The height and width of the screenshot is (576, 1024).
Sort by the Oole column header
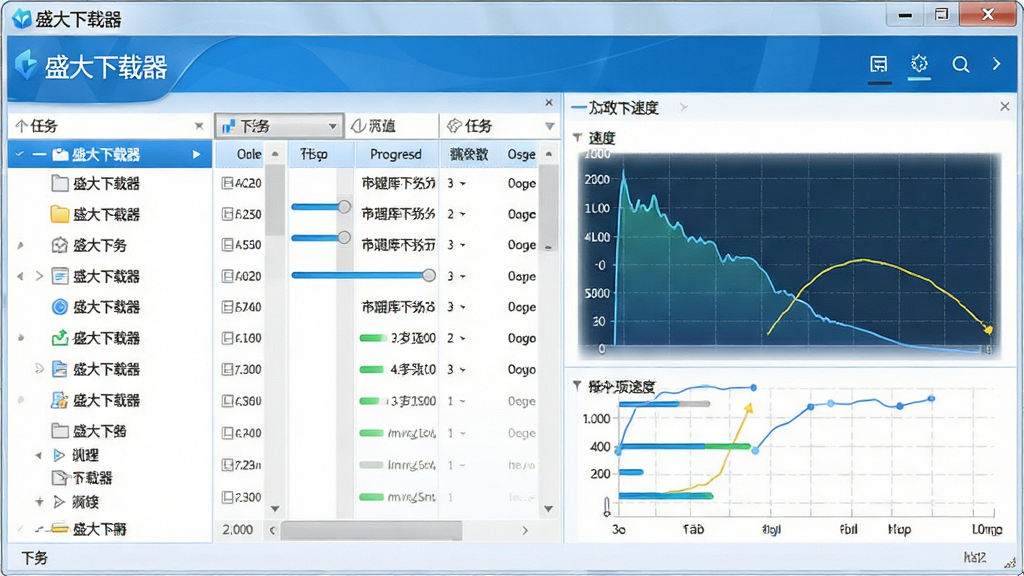click(249, 154)
